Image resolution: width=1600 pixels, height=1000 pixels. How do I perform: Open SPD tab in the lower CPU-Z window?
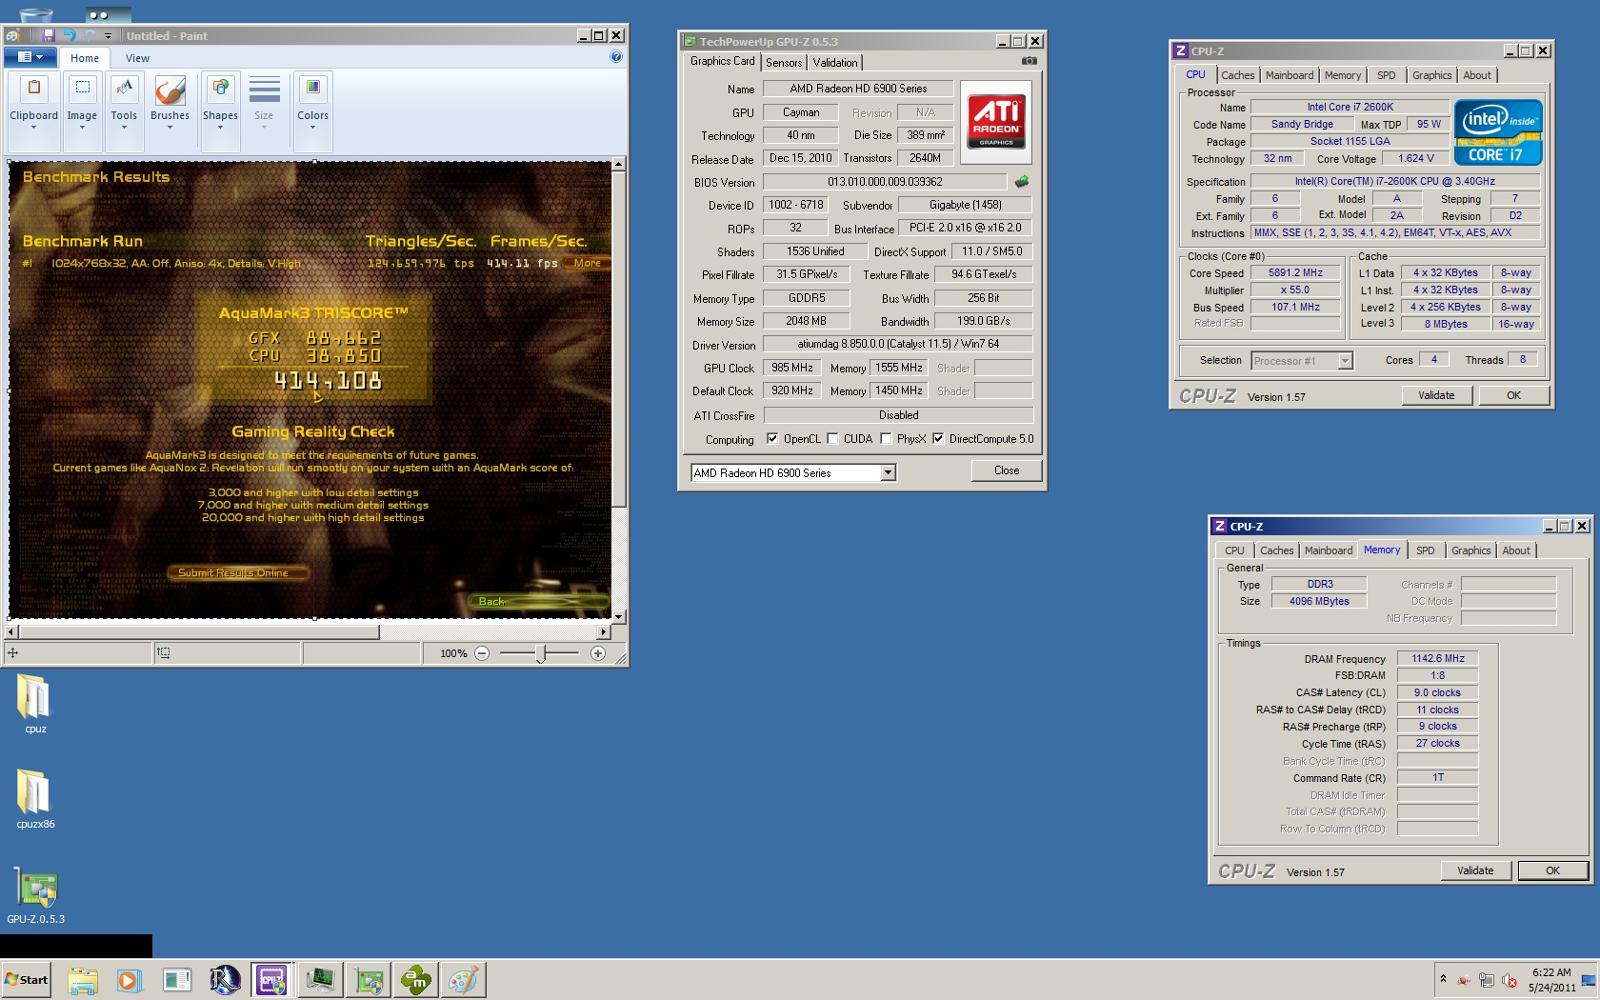point(1425,550)
